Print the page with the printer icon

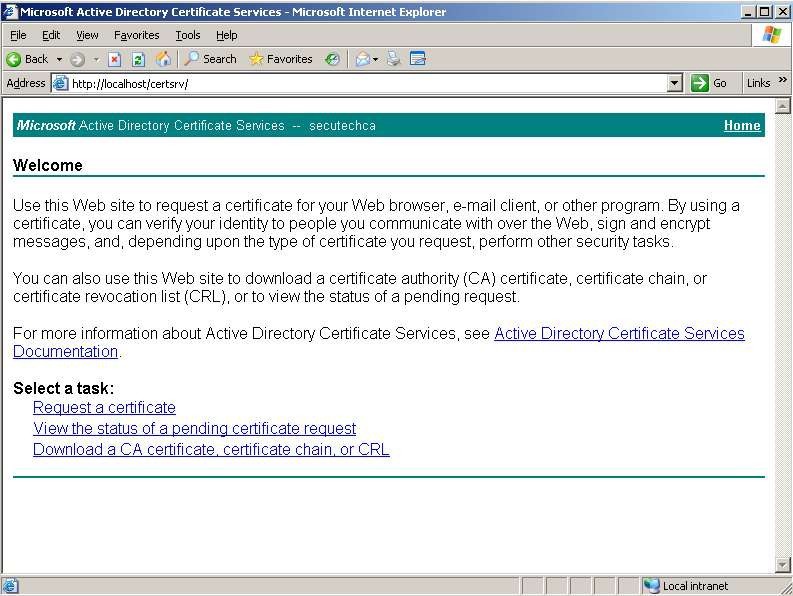tap(393, 59)
